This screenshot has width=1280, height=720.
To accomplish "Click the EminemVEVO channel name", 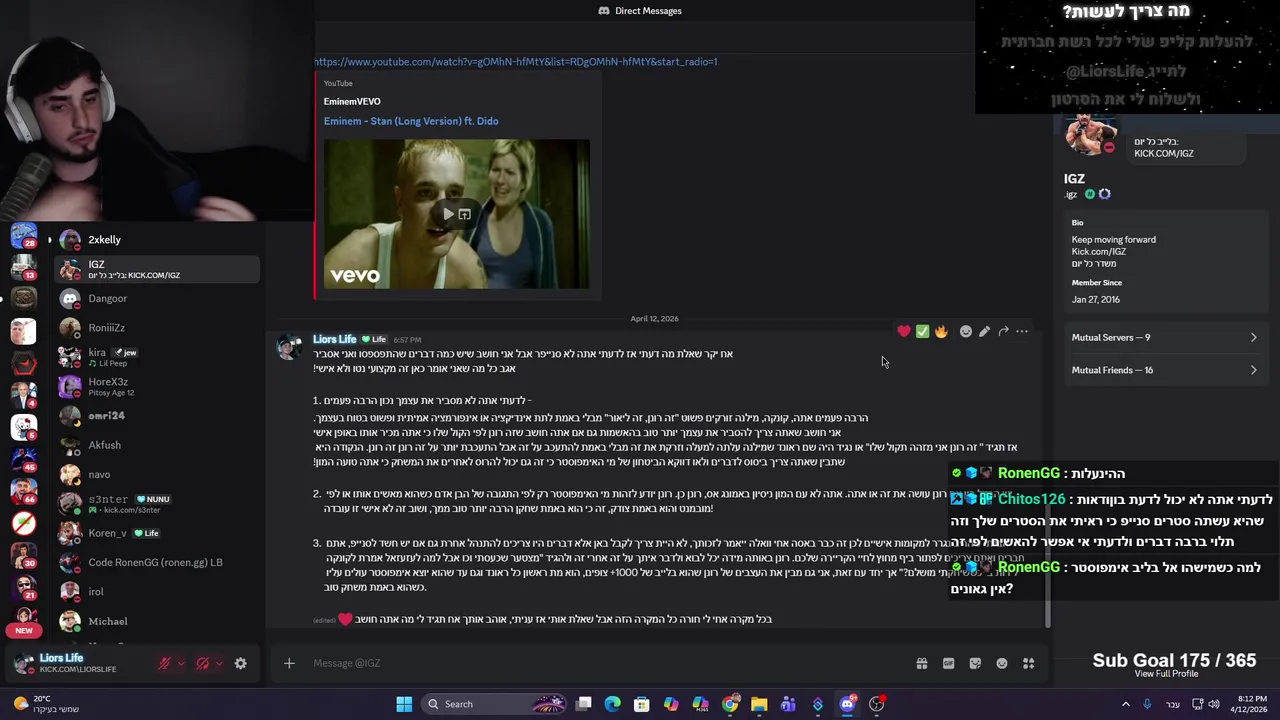I will click(x=352, y=101).
